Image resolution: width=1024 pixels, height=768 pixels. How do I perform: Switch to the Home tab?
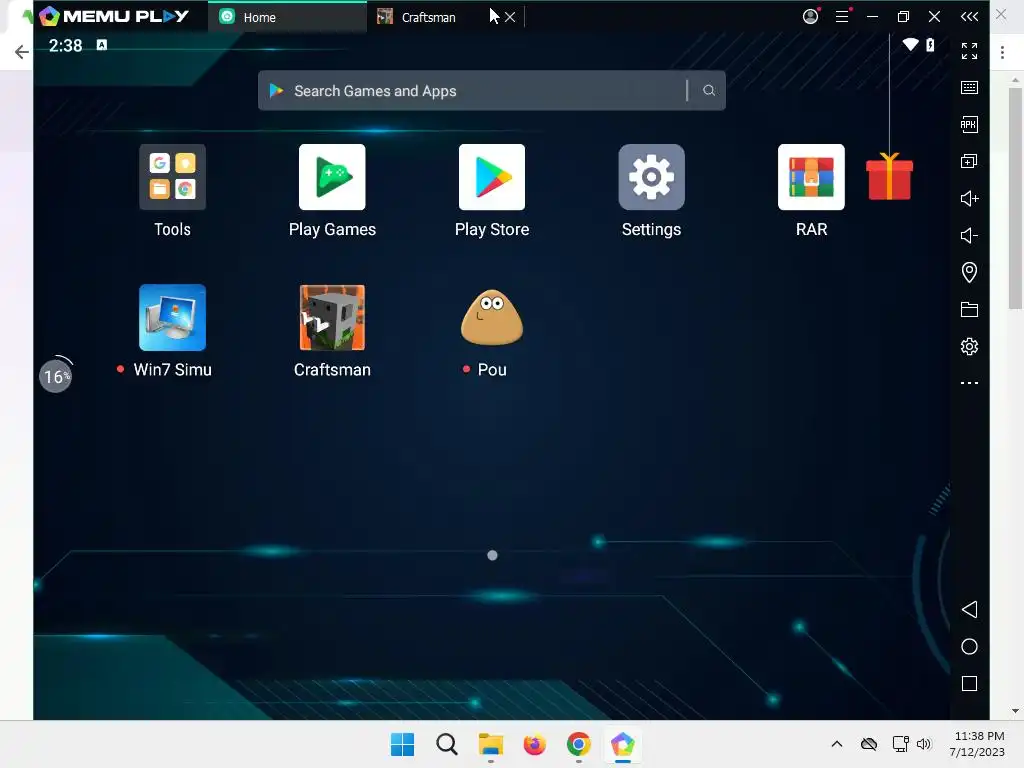pos(287,17)
